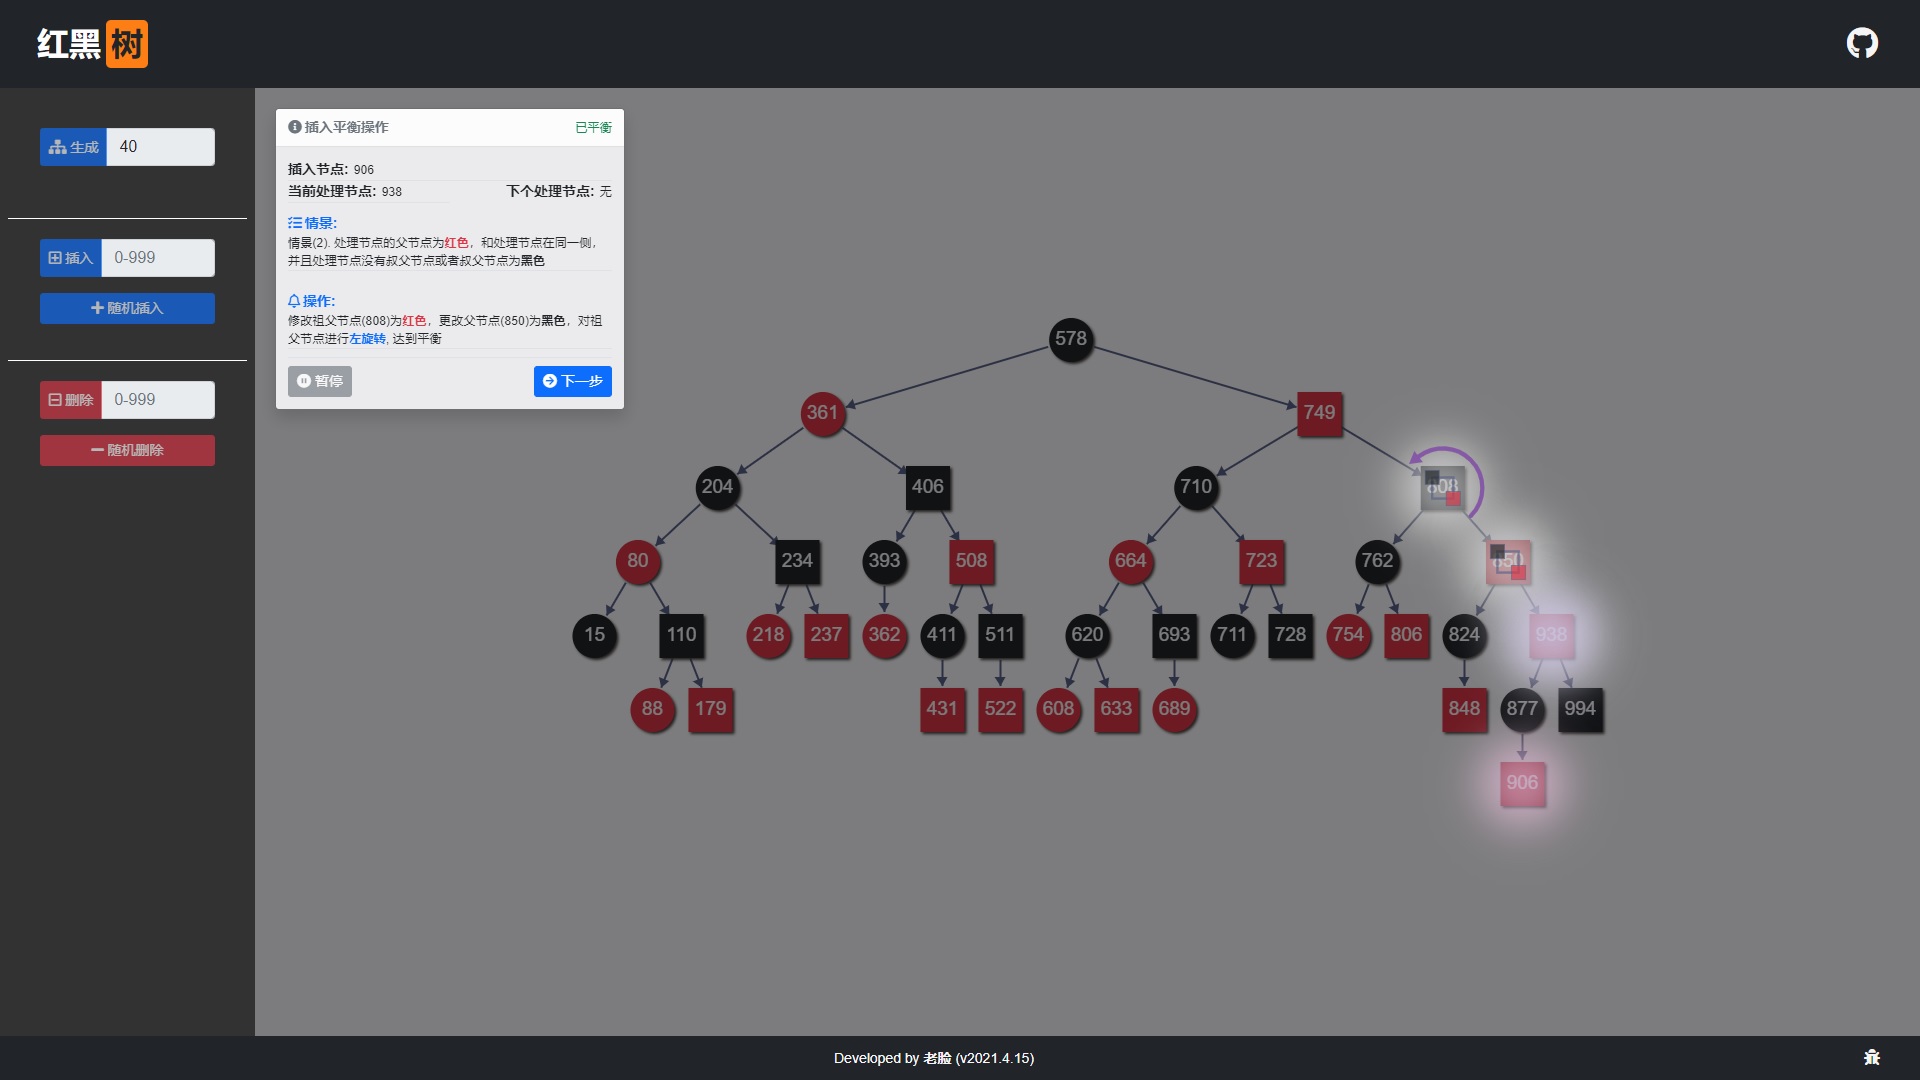Click the 红黑树 logo
Image resolution: width=1920 pixels, height=1080 pixels.
92,44
